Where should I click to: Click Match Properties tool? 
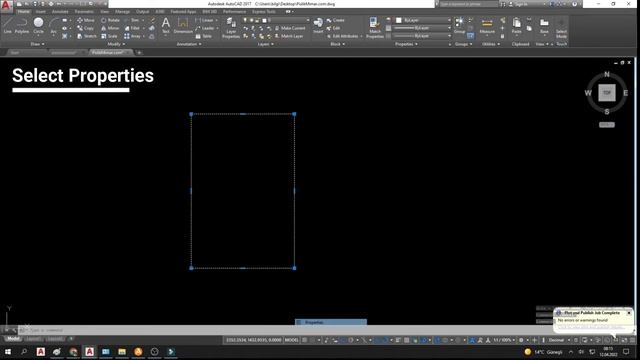(375, 28)
